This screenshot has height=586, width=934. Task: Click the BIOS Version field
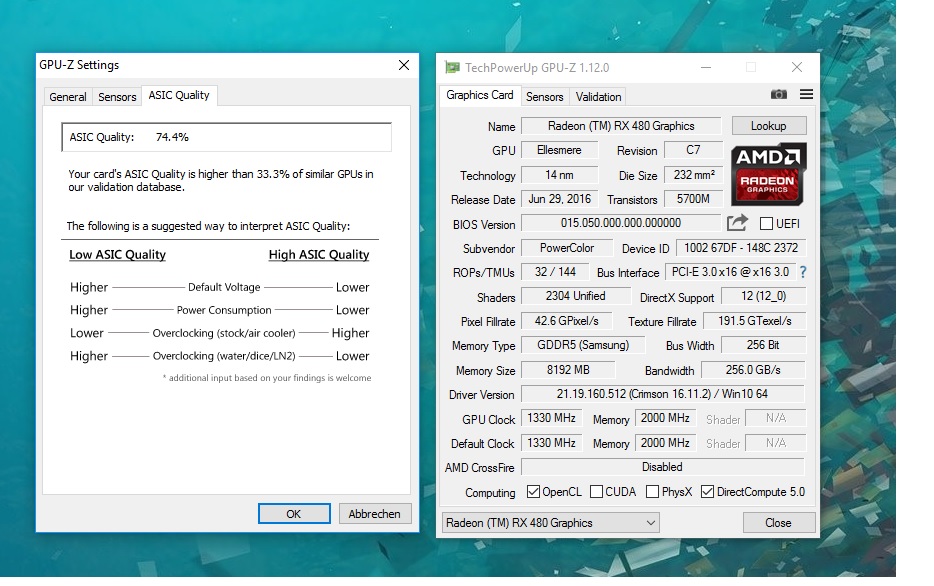point(621,223)
